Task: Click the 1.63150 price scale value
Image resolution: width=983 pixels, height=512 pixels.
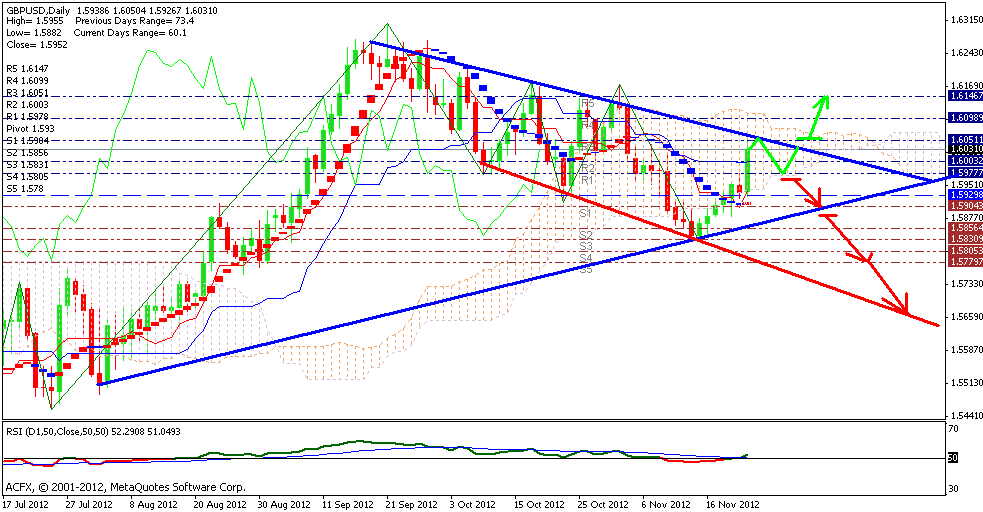Action: tap(965, 20)
